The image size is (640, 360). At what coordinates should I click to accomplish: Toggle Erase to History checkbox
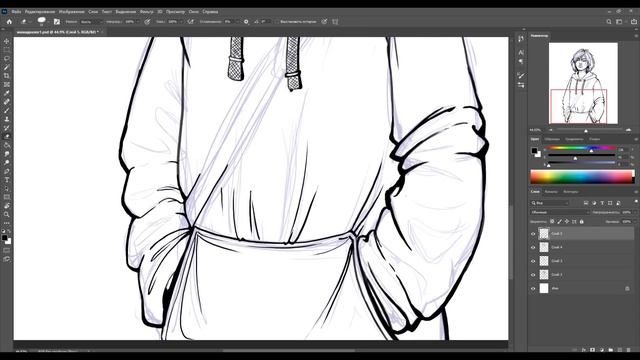277,22
